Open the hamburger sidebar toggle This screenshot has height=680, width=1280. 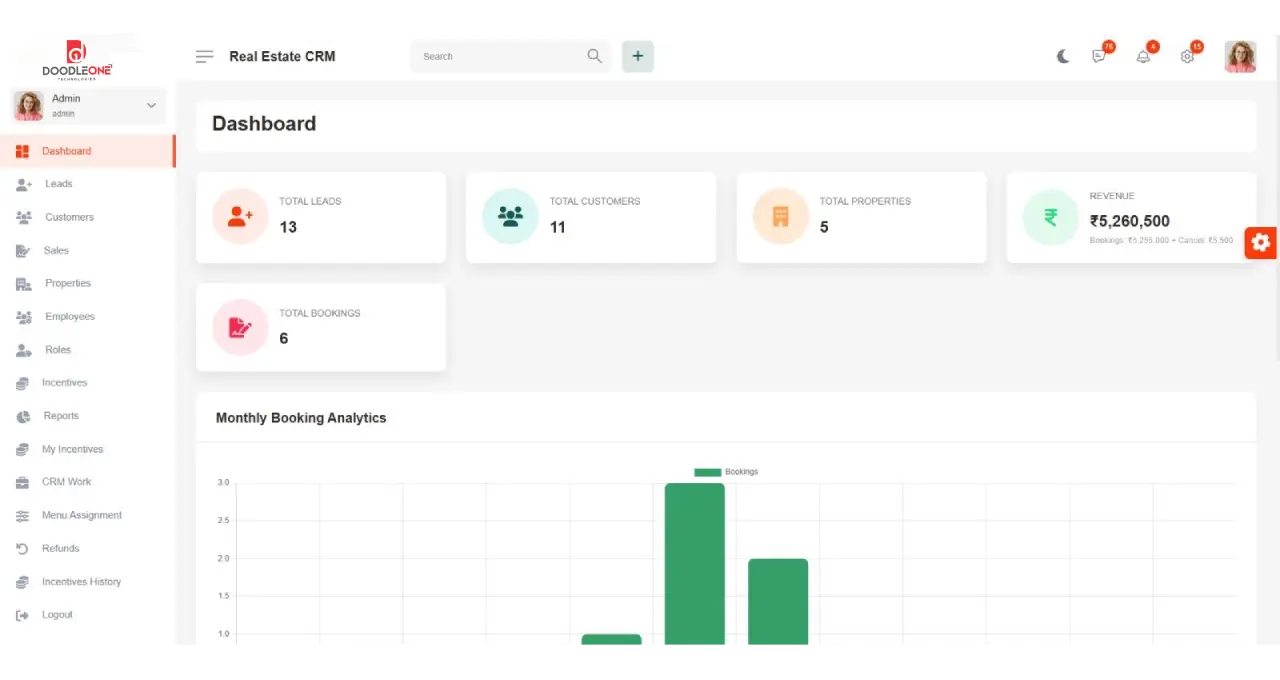pos(205,56)
